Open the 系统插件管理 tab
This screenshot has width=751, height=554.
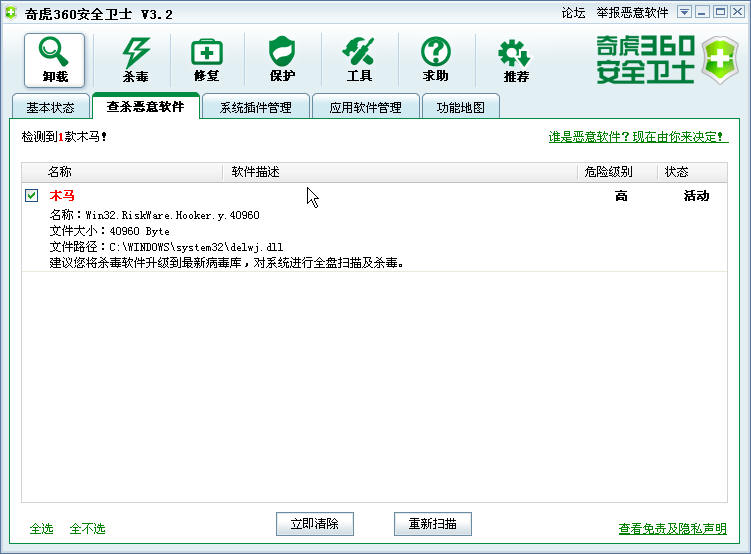256,106
